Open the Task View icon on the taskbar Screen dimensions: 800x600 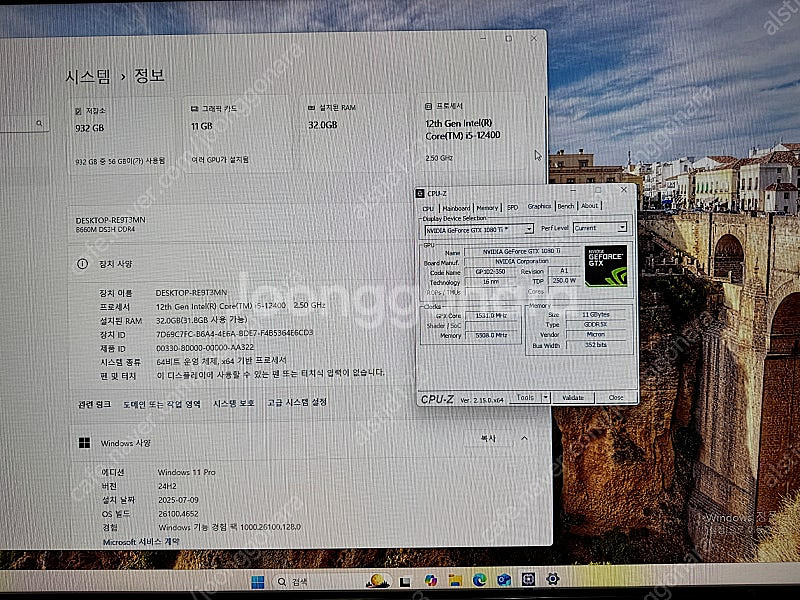pos(405,582)
